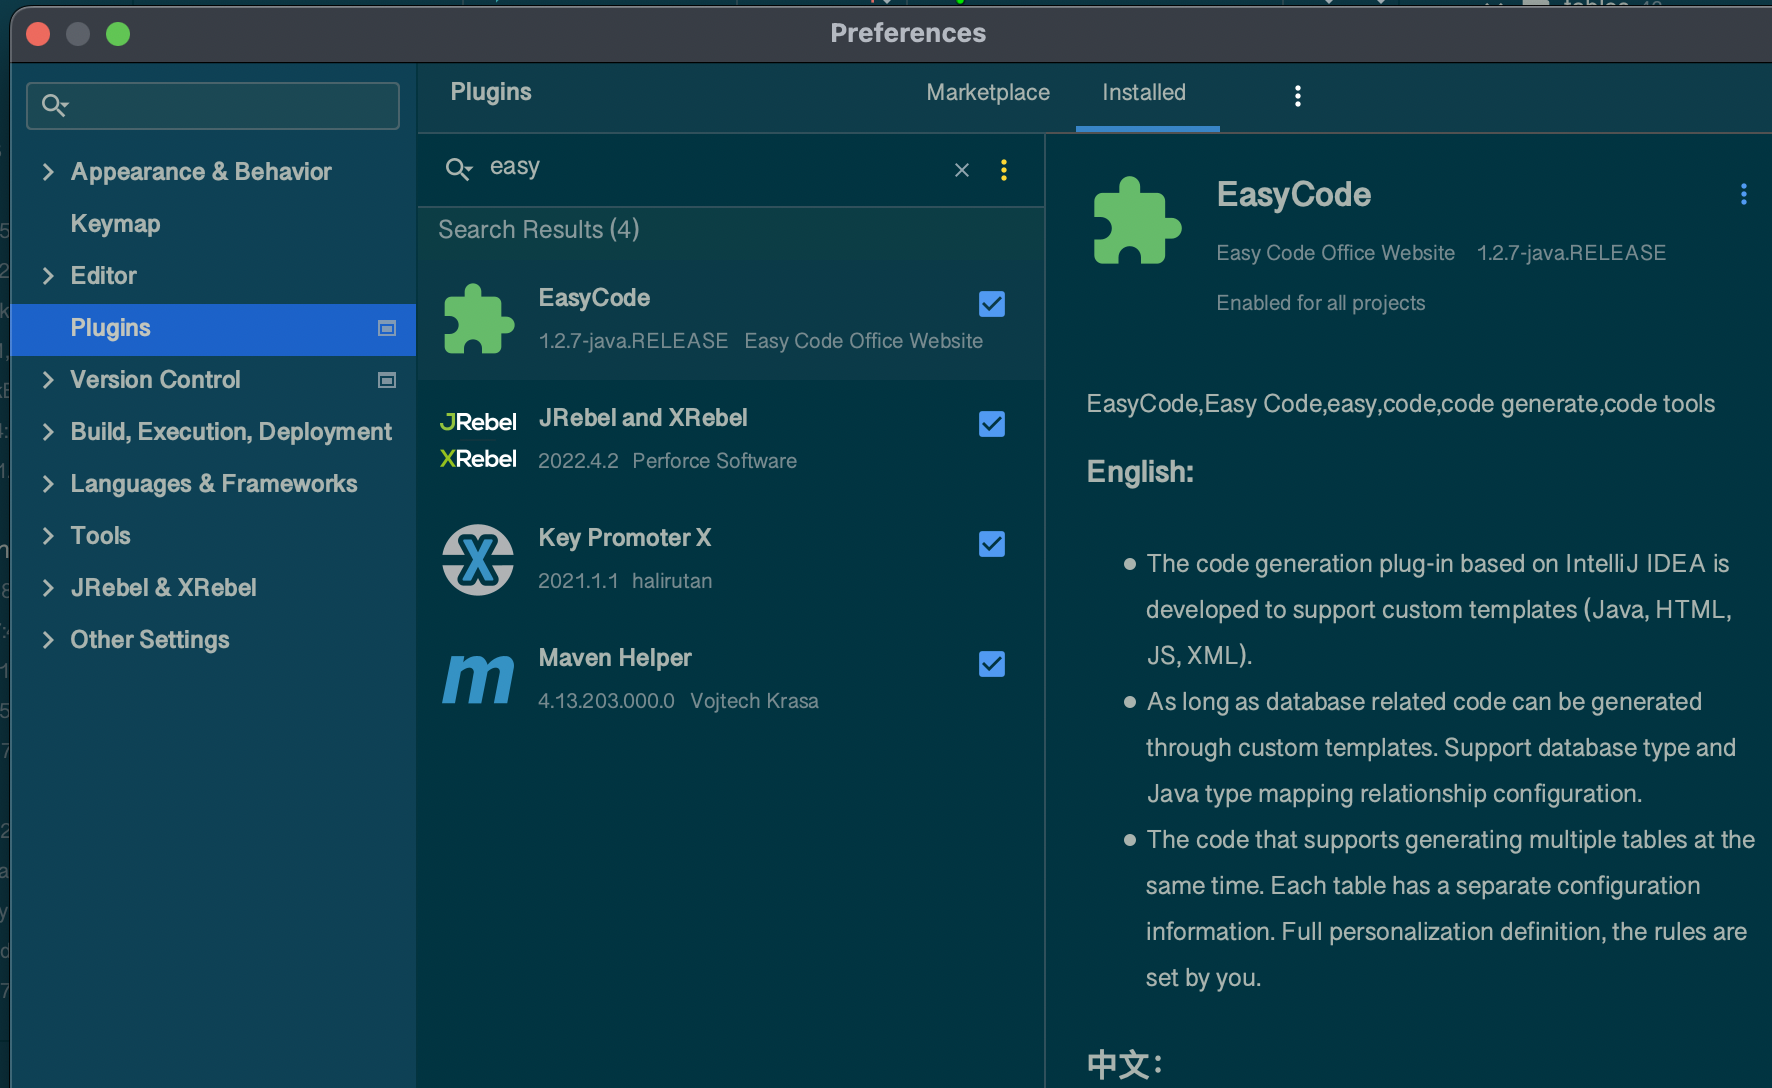Select Plugins in settings tree
1772x1088 pixels.
point(213,328)
